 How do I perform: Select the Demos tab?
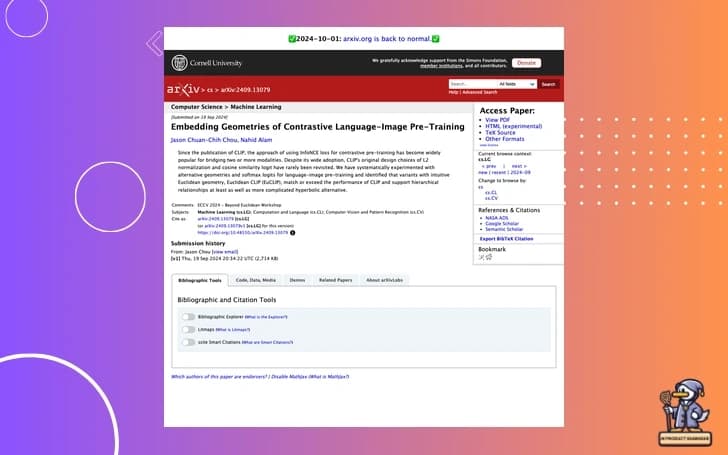coord(297,280)
